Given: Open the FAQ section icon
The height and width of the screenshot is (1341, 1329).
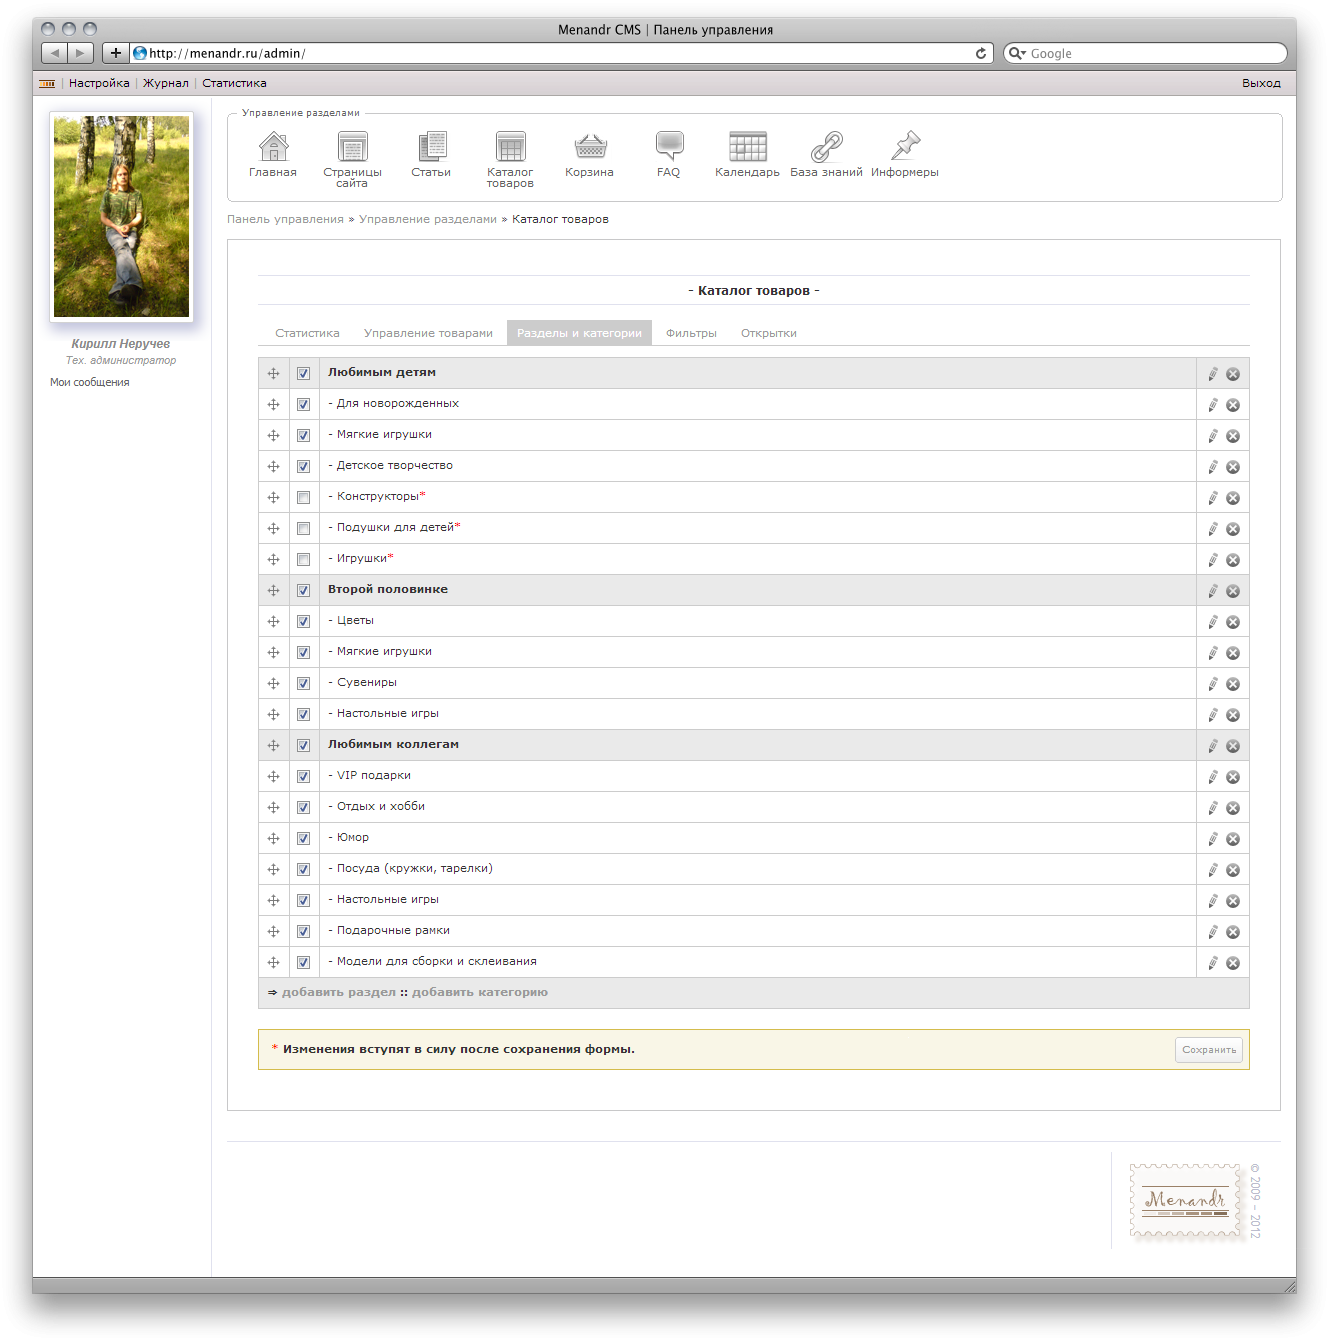Looking at the screenshot, I should pos(667,146).
